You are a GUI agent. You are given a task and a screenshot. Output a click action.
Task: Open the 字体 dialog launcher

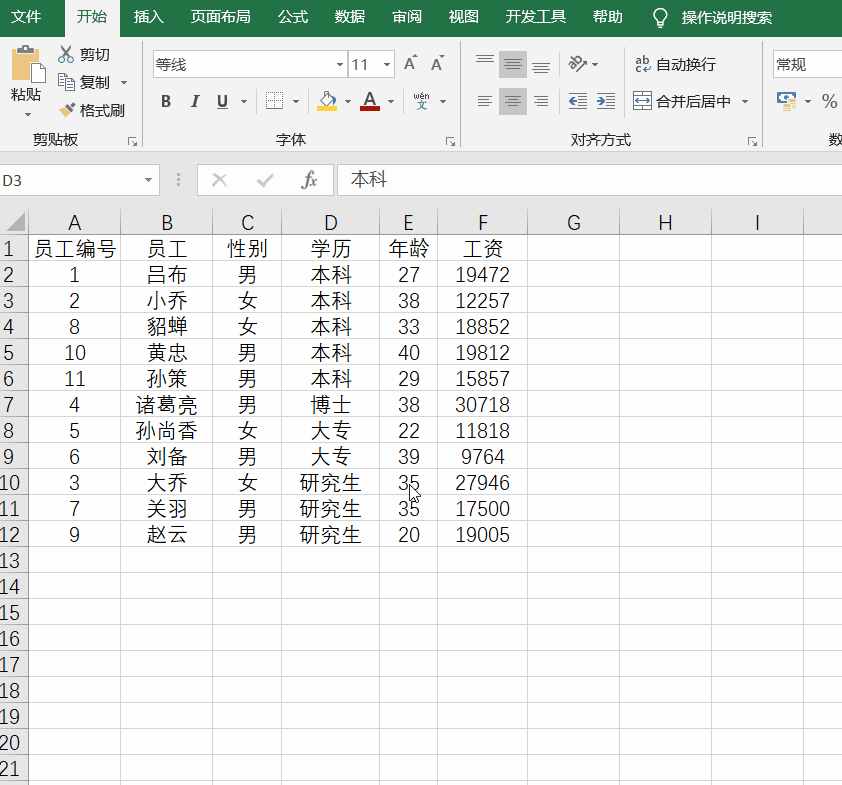450,141
